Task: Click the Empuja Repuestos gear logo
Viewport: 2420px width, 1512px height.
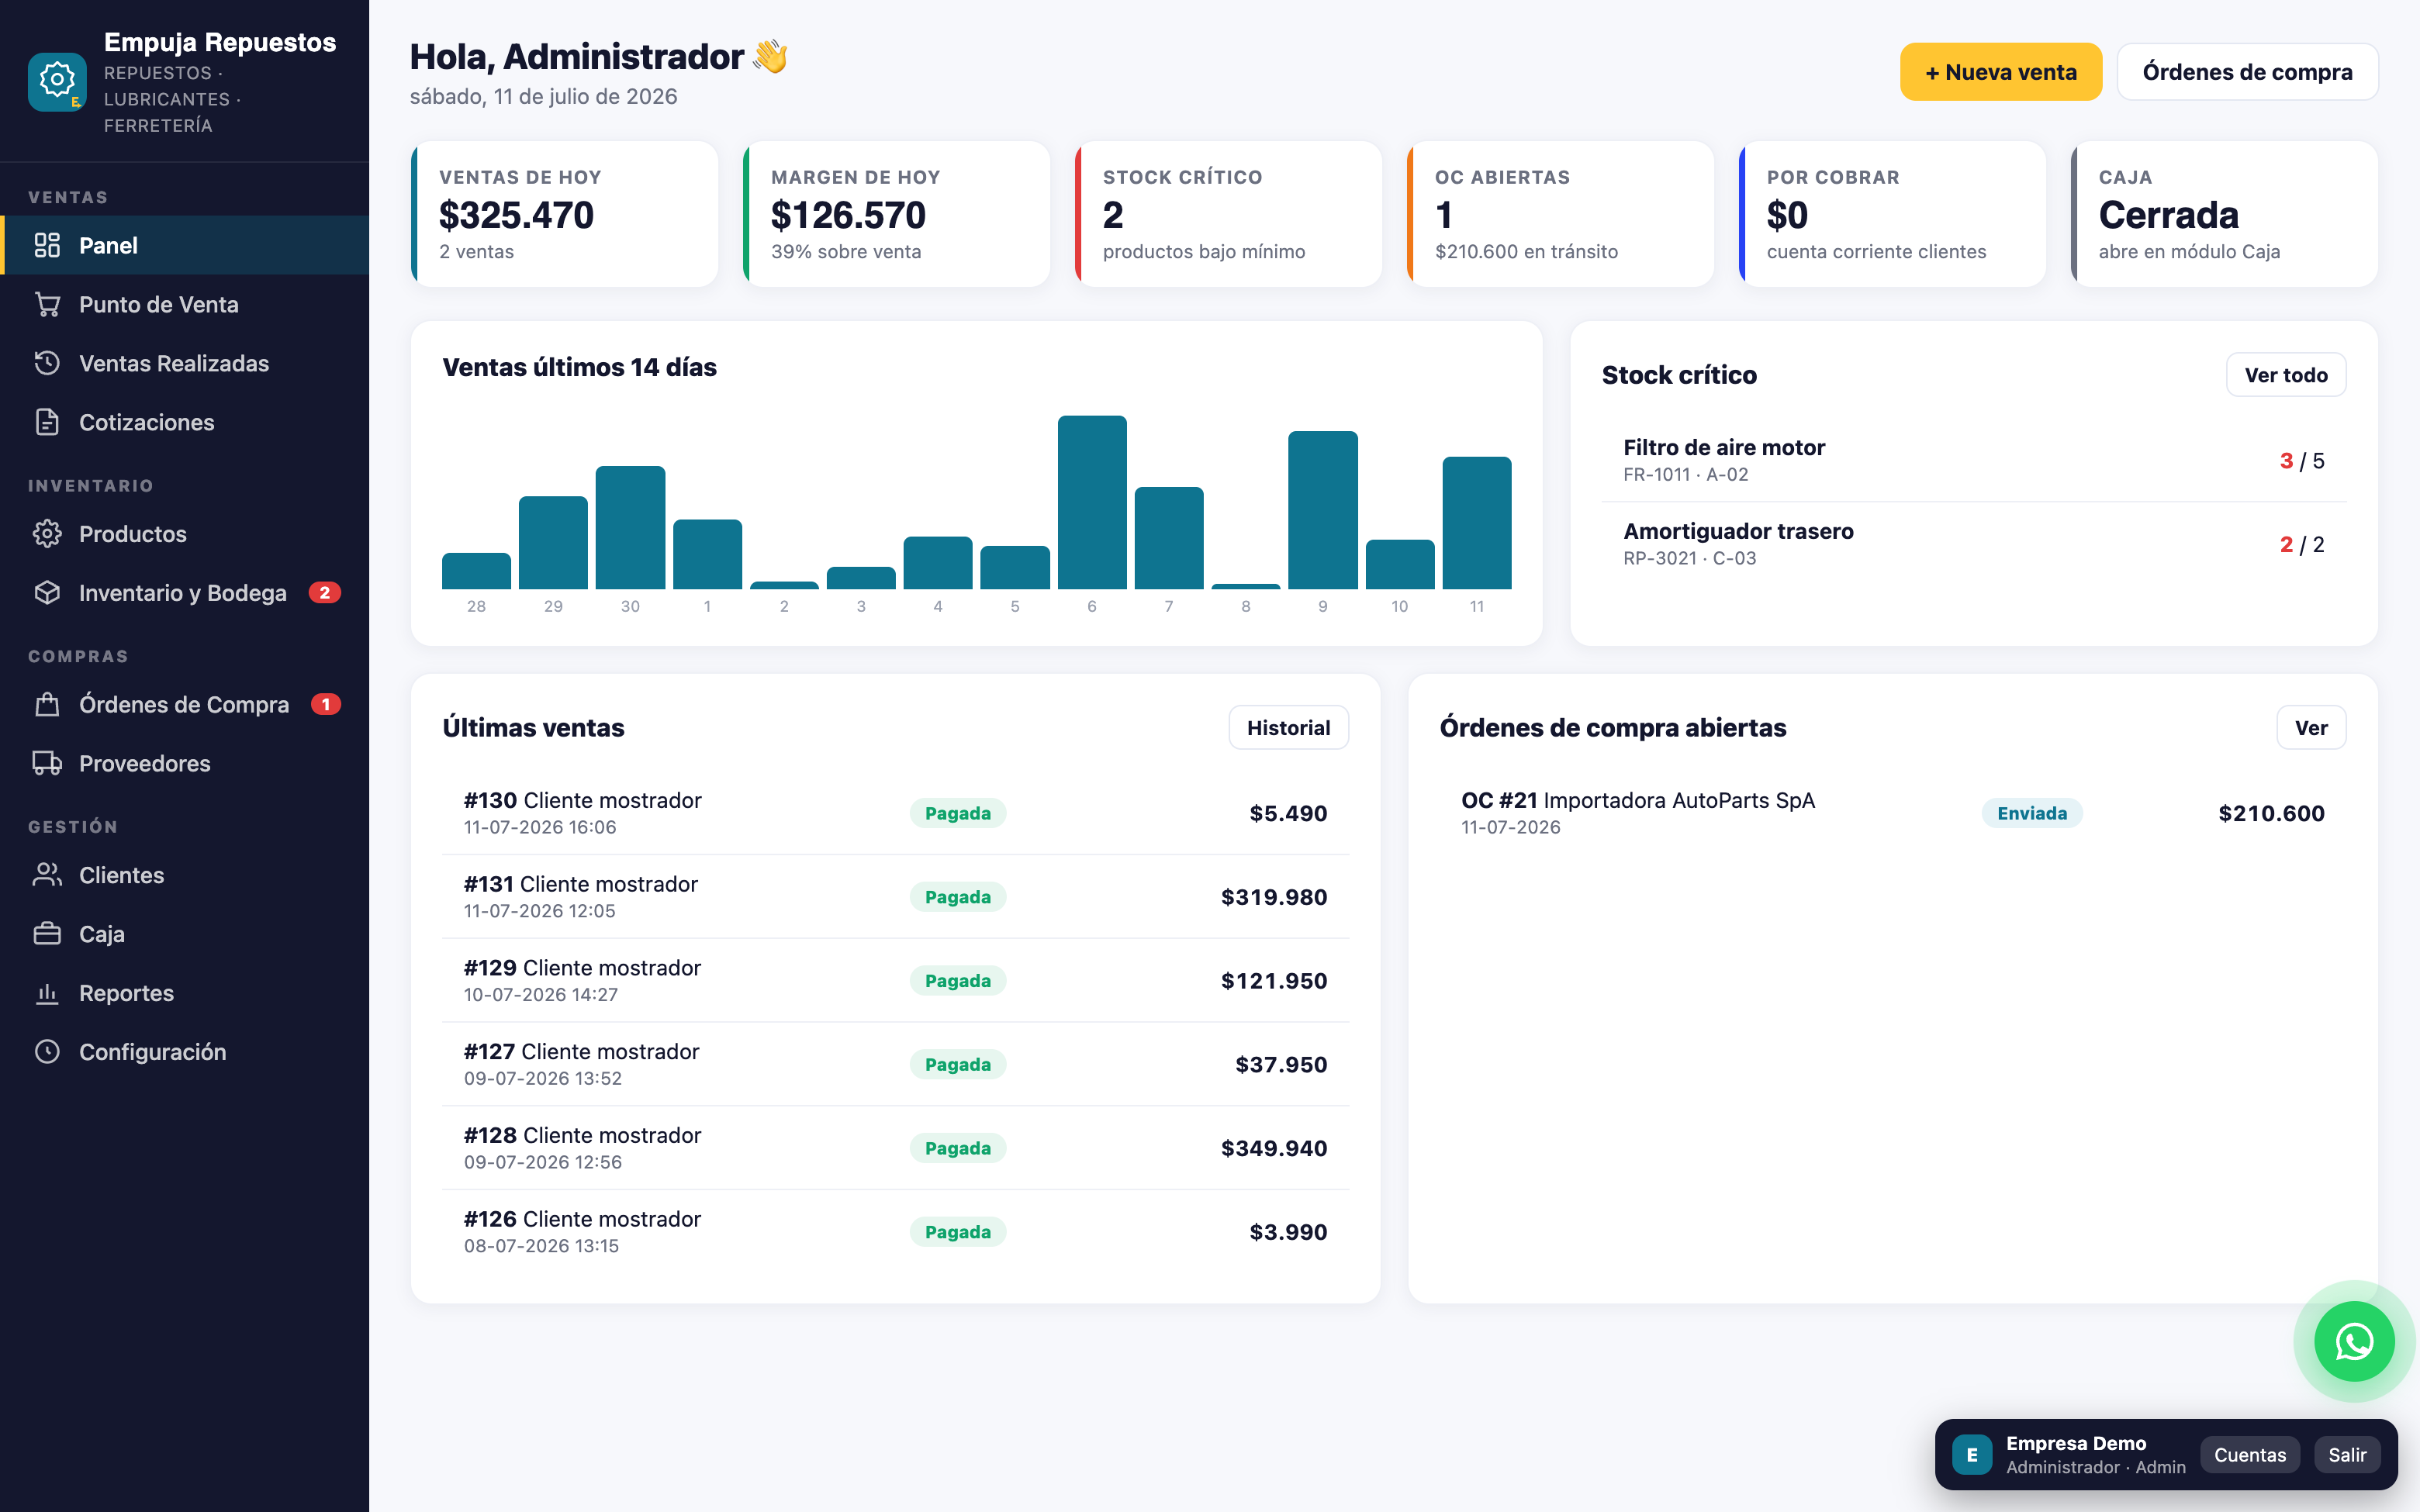Action: (57, 81)
